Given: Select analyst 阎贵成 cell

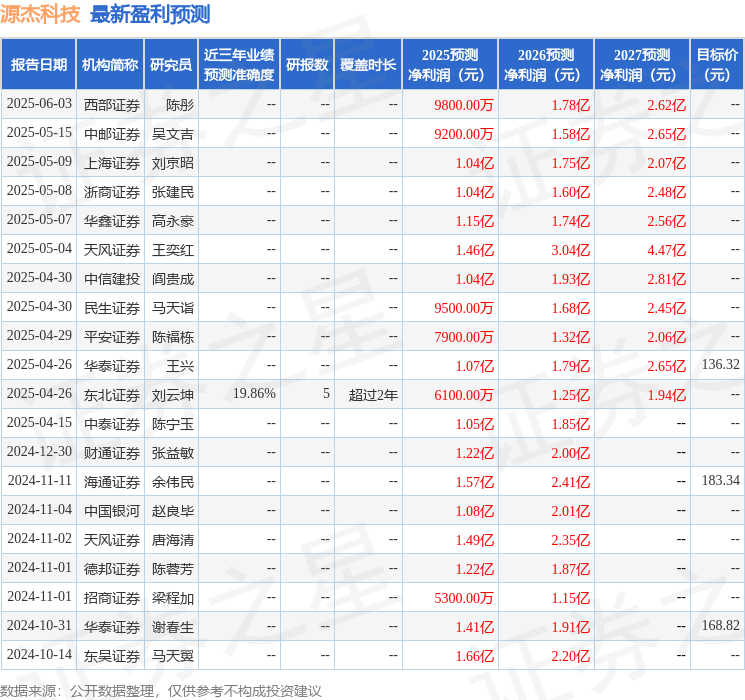Looking at the screenshot, I should click(171, 278).
